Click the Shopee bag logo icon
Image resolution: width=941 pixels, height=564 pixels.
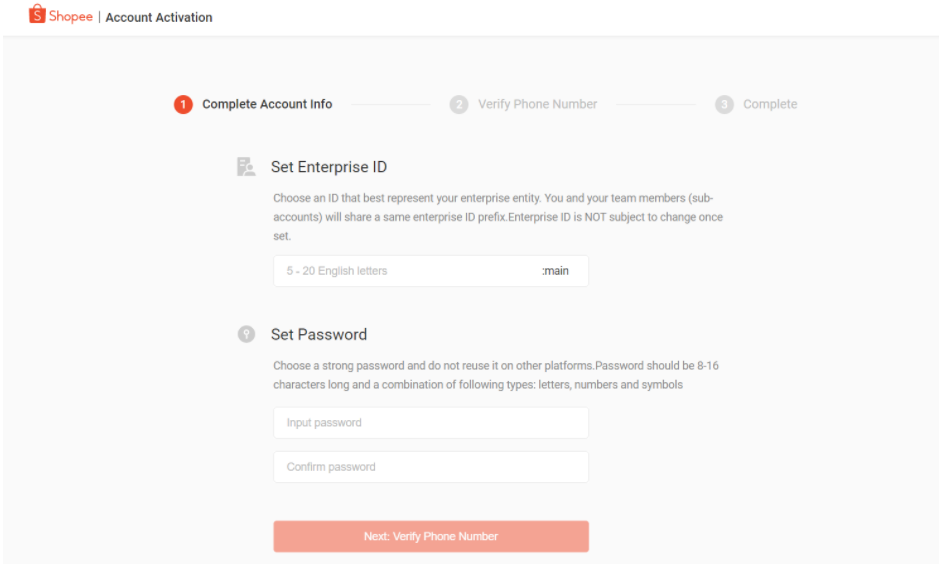coord(38,15)
